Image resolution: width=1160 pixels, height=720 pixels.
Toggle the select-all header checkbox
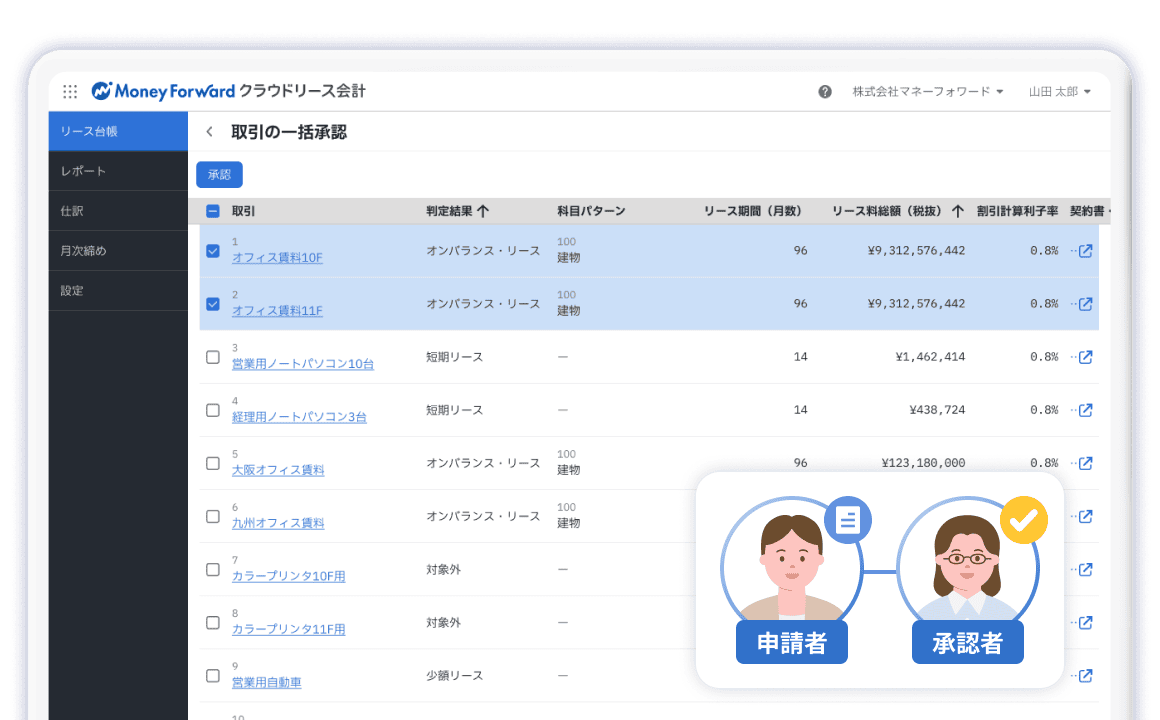pyautogui.click(x=213, y=211)
